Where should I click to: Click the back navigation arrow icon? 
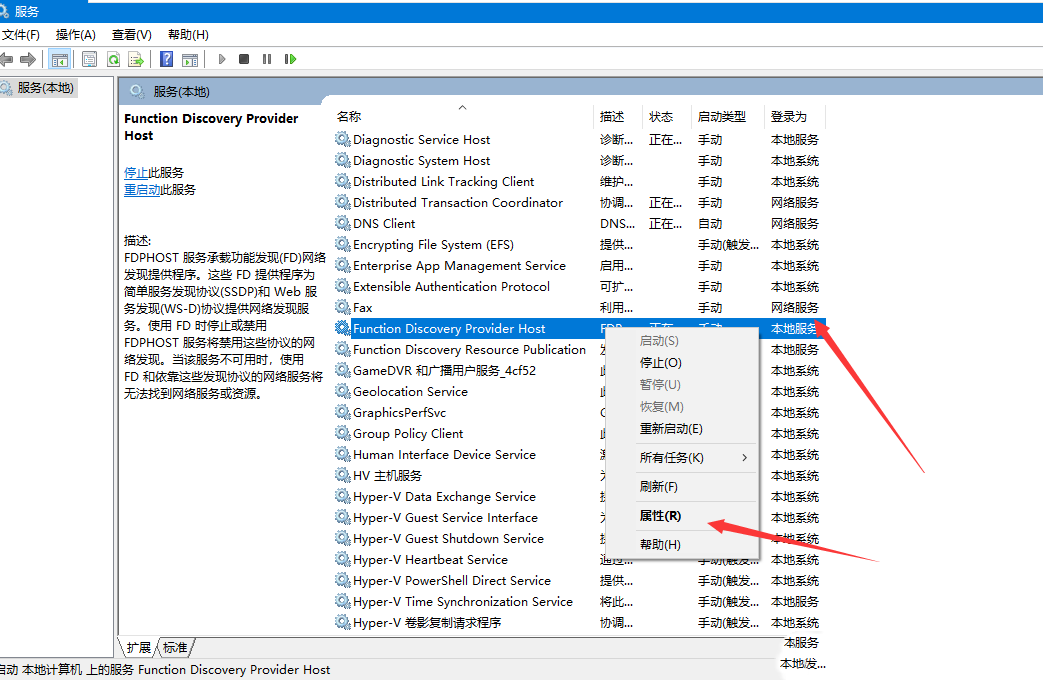pyautogui.click(x=8, y=59)
